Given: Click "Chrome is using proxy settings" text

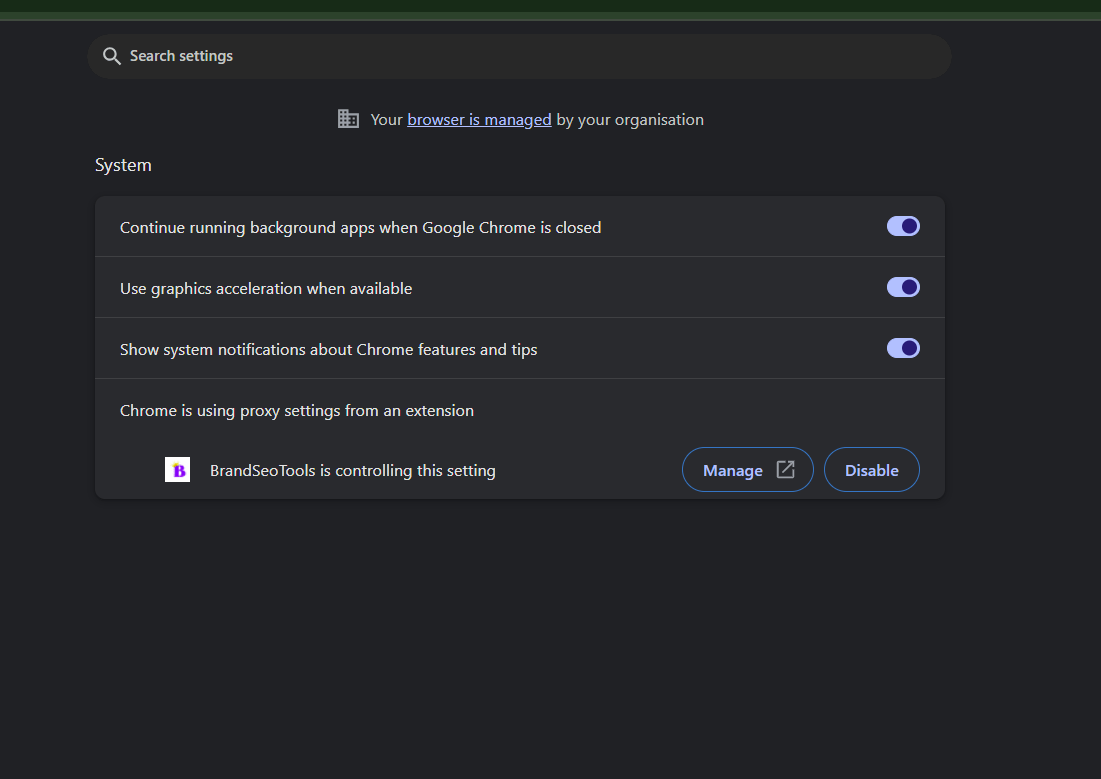Looking at the screenshot, I should point(296,411).
